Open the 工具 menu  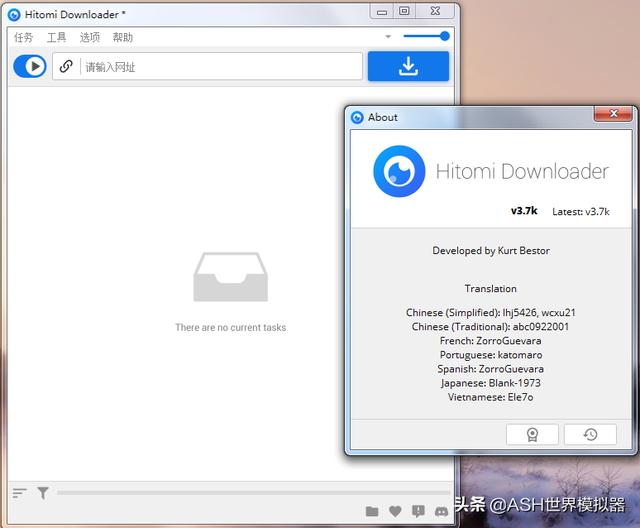click(x=56, y=38)
